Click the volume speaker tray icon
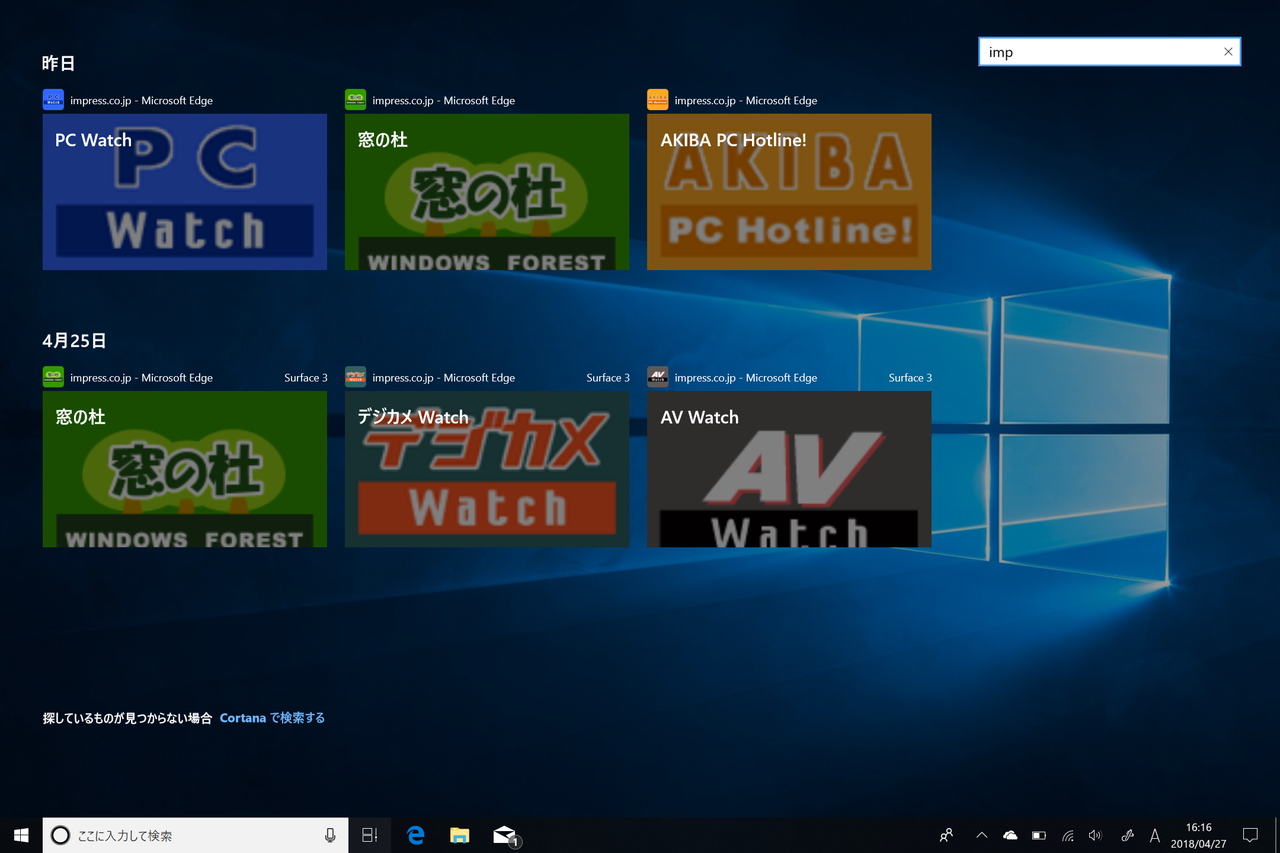Viewport: 1280px width, 853px height. 1095,835
